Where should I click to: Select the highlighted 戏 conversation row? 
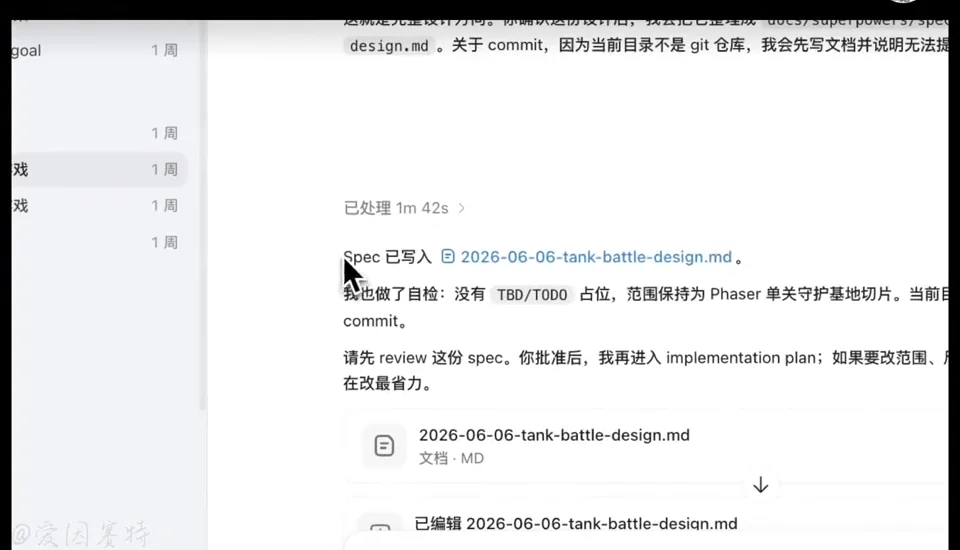pos(97,170)
